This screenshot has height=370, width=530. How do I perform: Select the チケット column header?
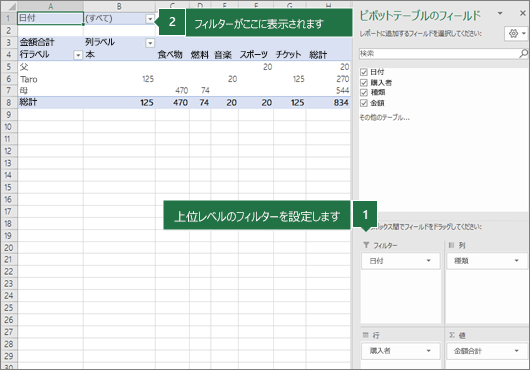[x=290, y=54]
